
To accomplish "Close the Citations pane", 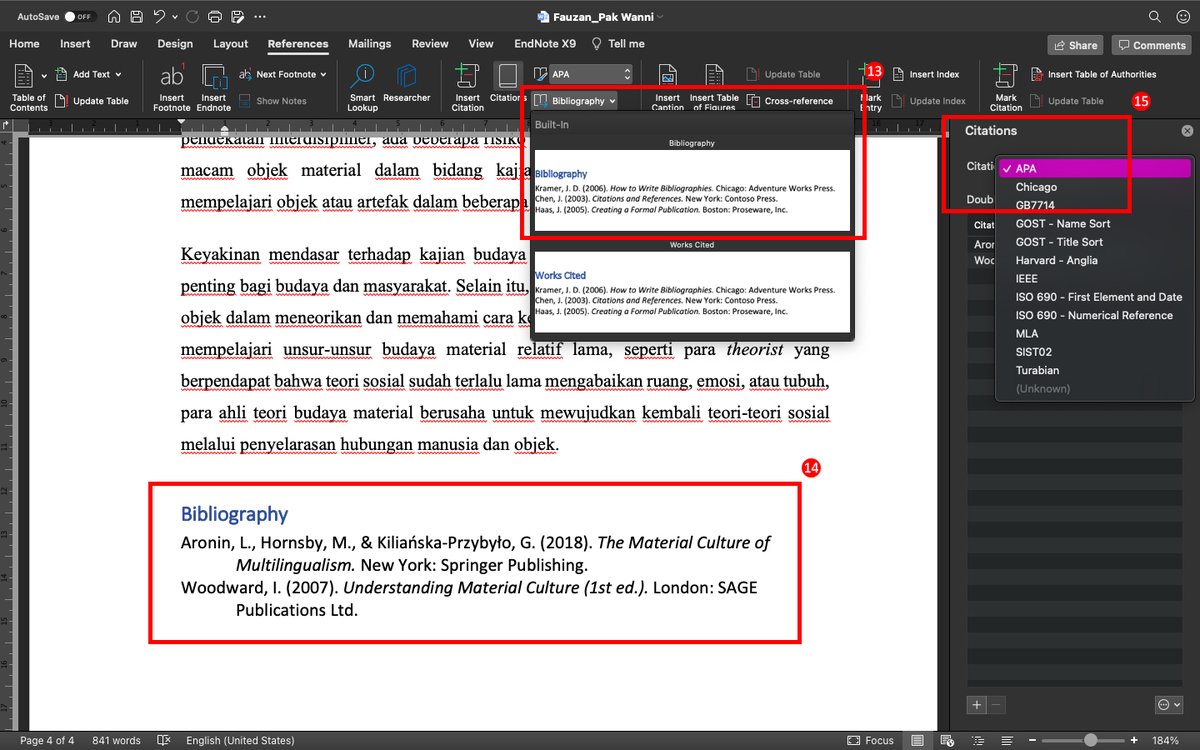I will click(1187, 131).
